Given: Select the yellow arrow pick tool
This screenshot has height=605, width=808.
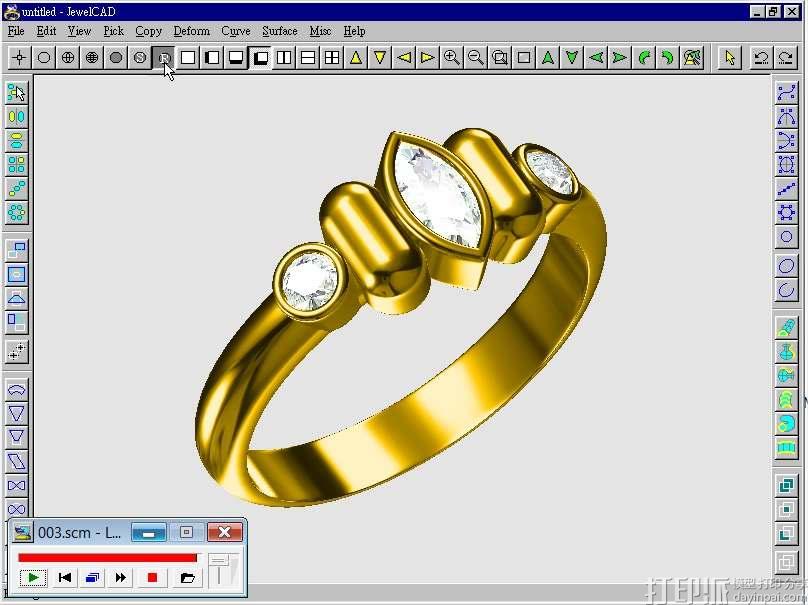Looking at the screenshot, I should (x=730, y=57).
